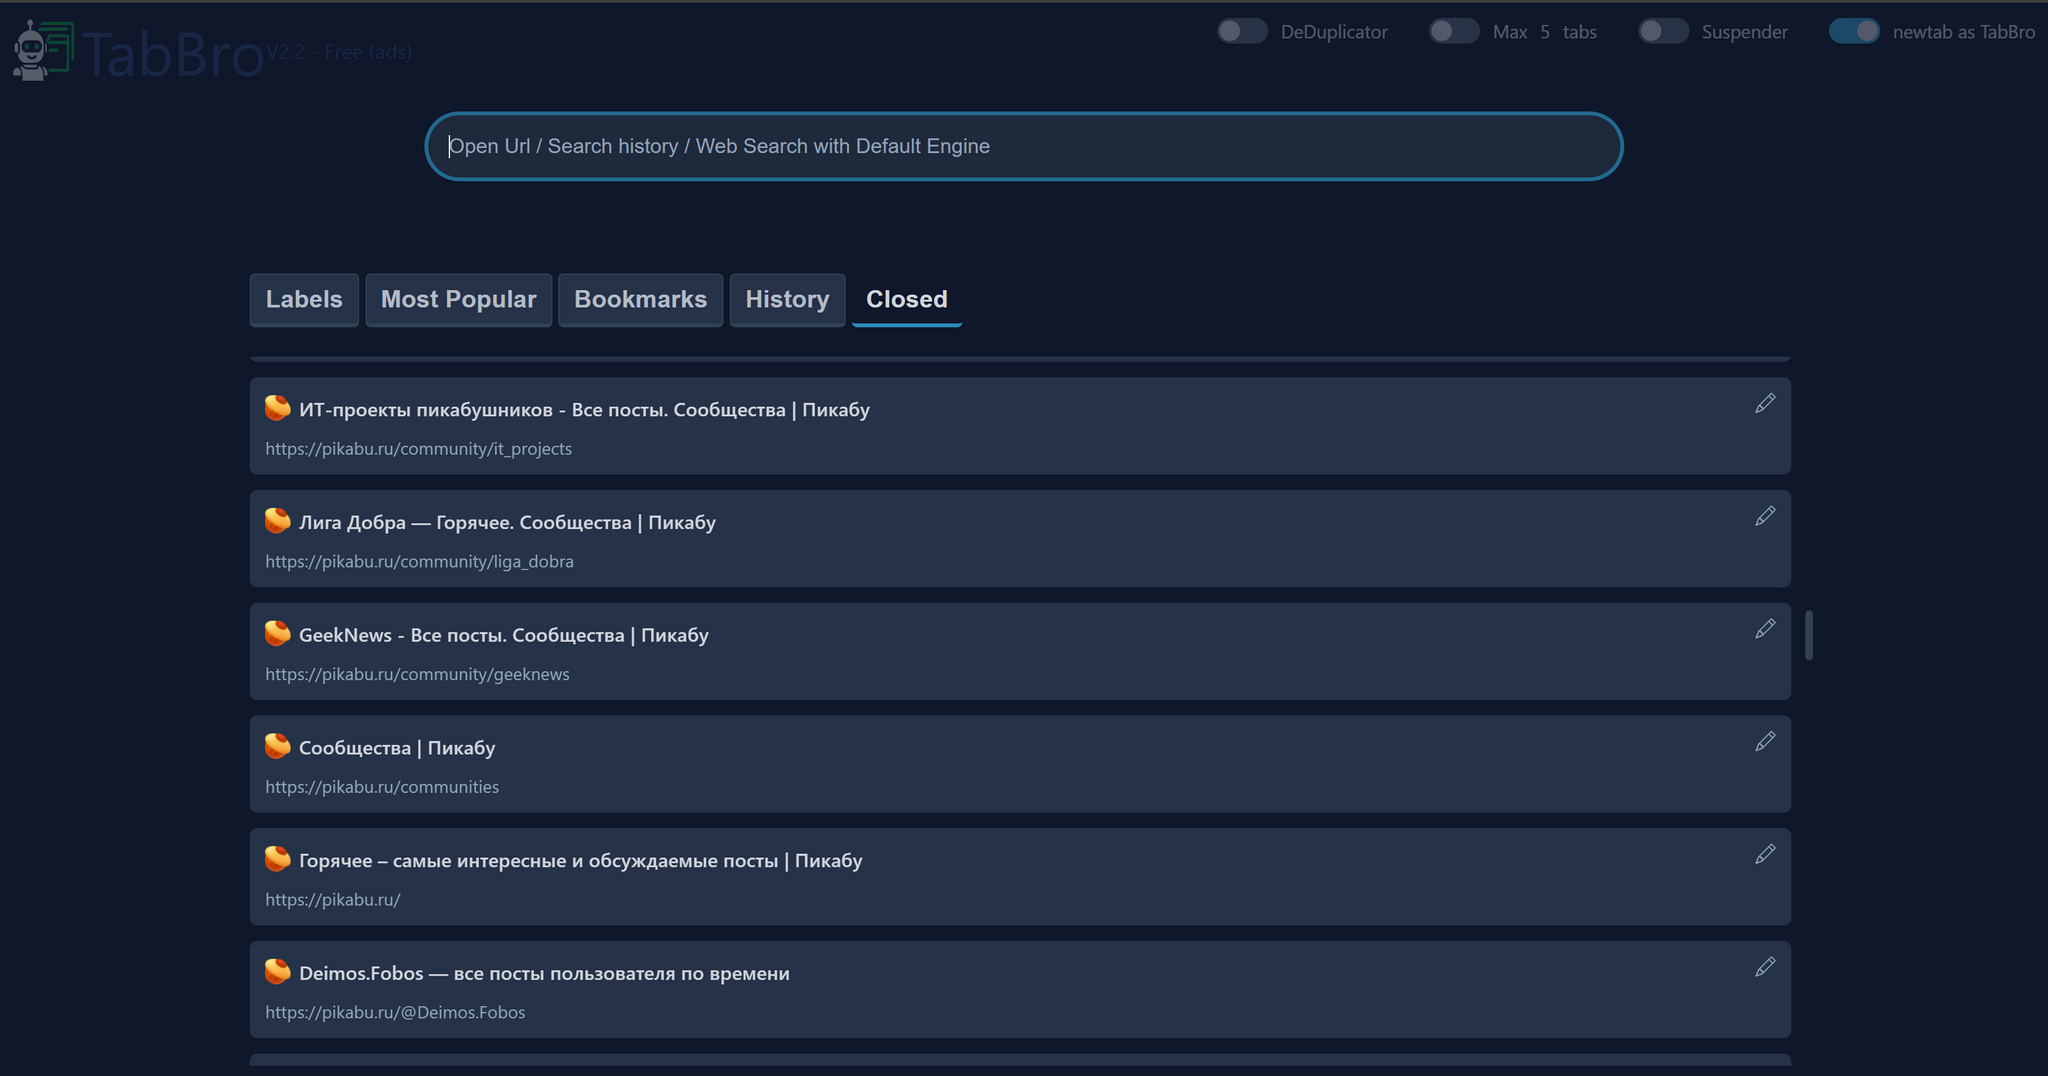Screen dimensions: 2048x1076
Task: Click URL https://pikabu.ru/community/liga_dobra
Action: click(x=420, y=562)
